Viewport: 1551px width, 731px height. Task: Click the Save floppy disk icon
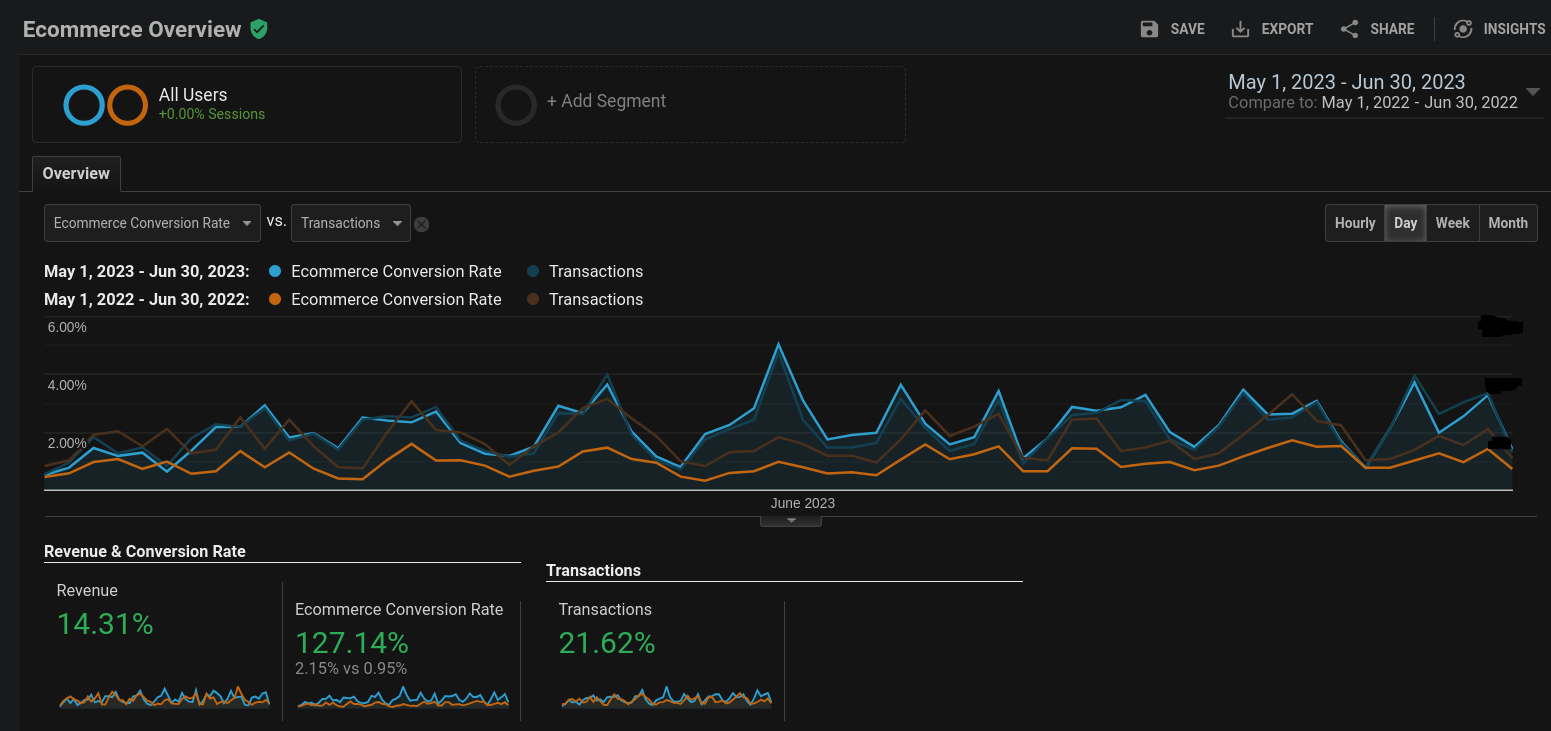pos(1149,29)
